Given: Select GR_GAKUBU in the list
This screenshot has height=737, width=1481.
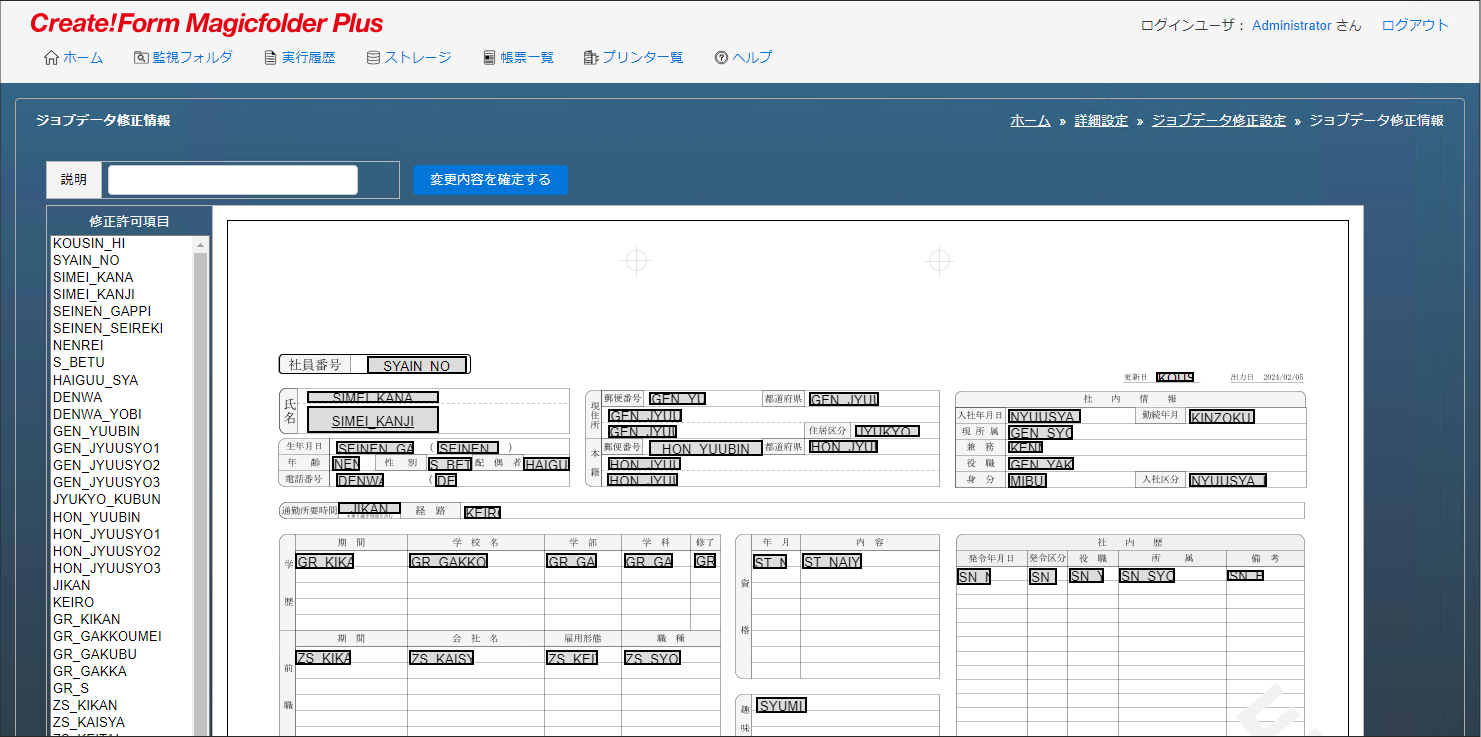Looking at the screenshot, I should (x=95, y=654).
